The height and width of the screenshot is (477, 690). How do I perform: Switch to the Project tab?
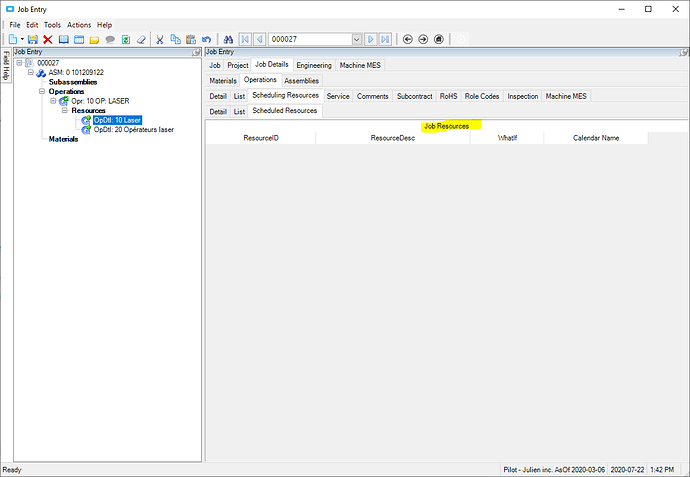tap(238, 65)
